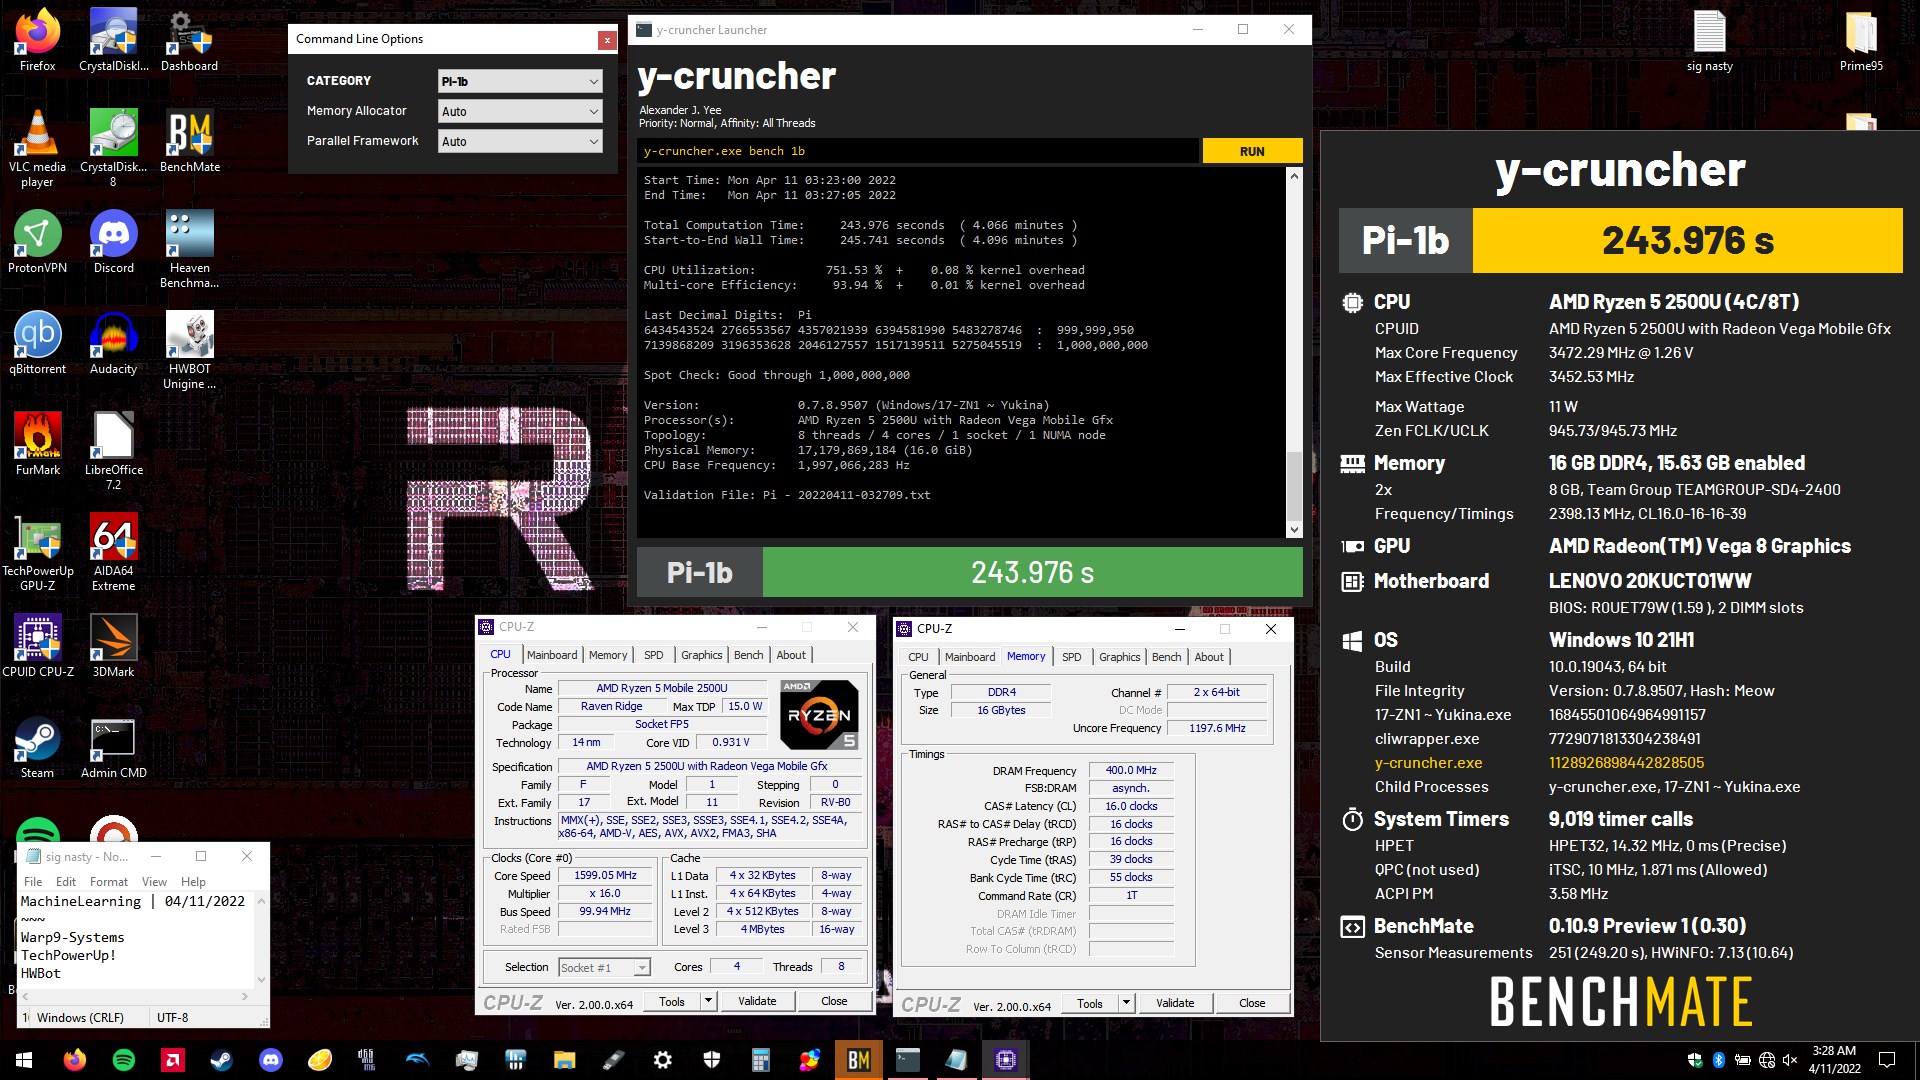Open HWBOT Unigine desktop icon
This screenshot has height=1080, width=1920.
[x=189, y=350]
